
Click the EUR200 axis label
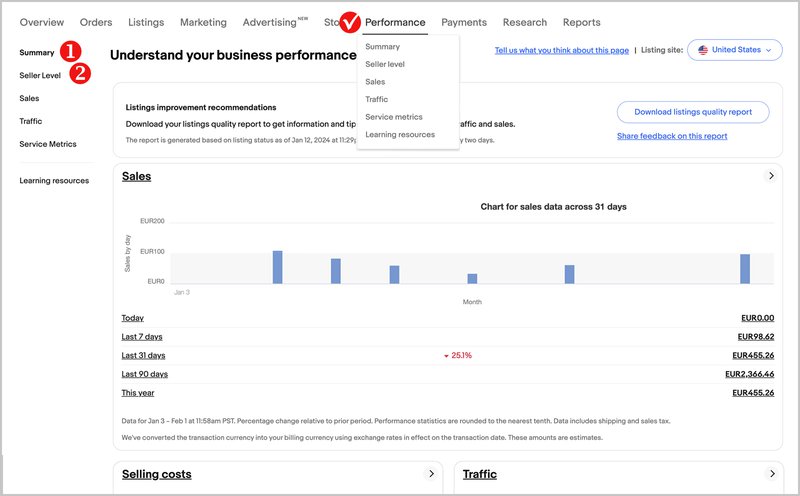point(152,221)
